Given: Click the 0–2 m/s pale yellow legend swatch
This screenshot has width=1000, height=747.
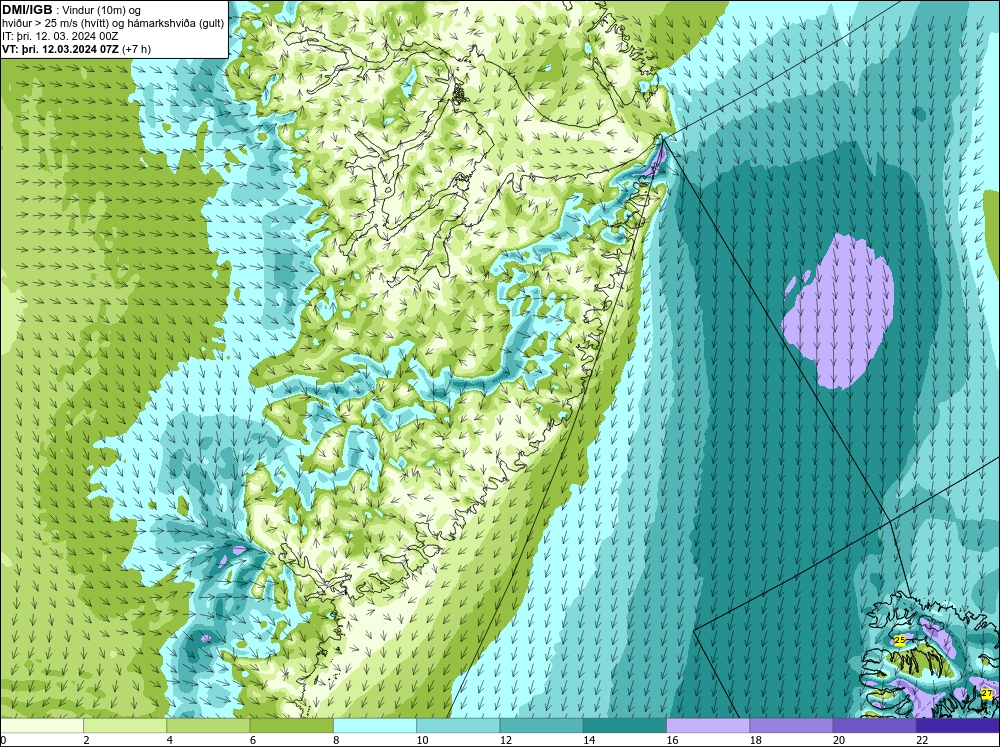Looking at the screenshot, I should coord(42,725).
